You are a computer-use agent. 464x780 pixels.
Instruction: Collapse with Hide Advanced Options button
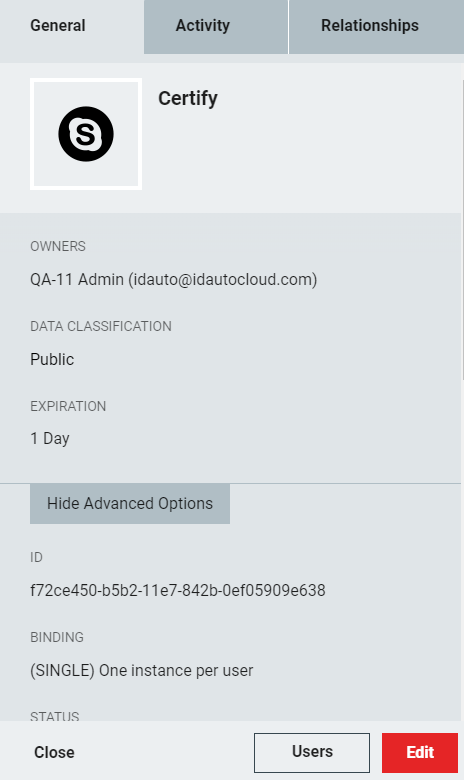pyautogui.click(x=130, y=503)
